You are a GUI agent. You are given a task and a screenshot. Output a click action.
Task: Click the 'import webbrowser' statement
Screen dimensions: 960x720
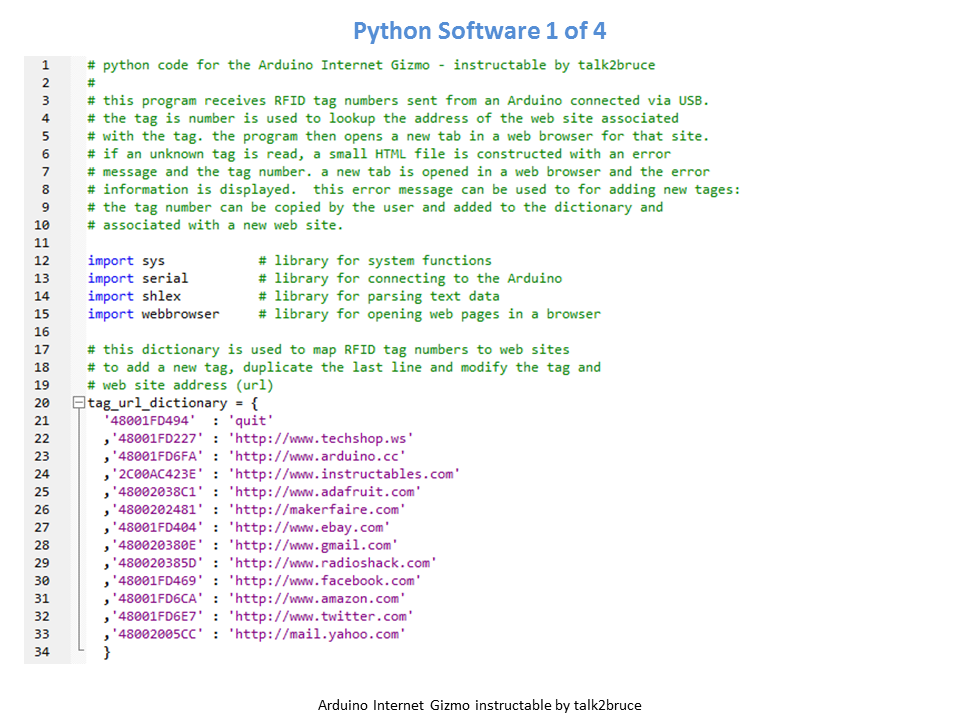(x=153, y=314)
